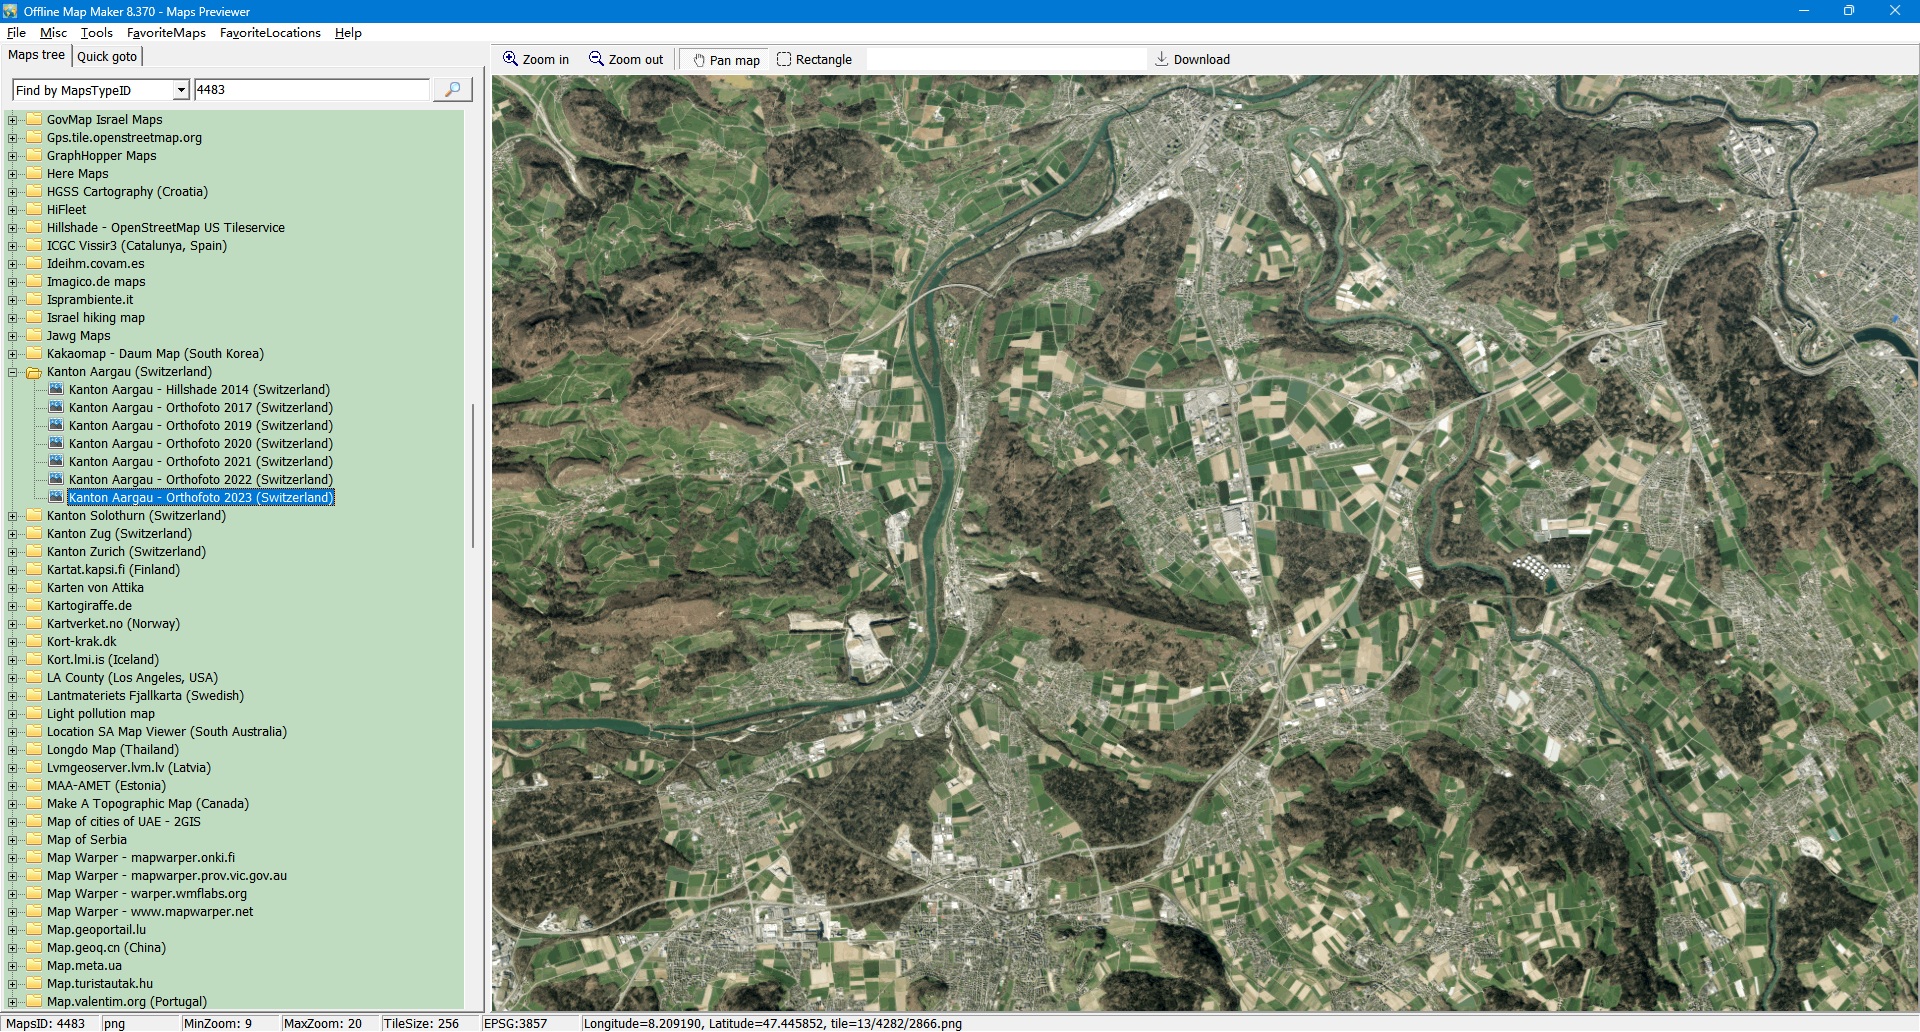Screen dimensions: 1920x1032
Task: Open the Find by MapsTypeID dropdown
Action: (x=181, y=91)
